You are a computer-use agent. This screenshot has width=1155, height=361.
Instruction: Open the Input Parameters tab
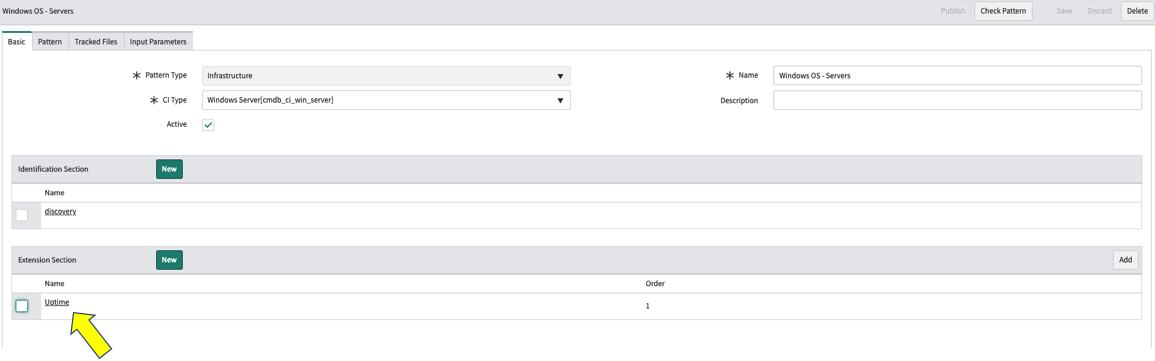click(x=158, y=42)
